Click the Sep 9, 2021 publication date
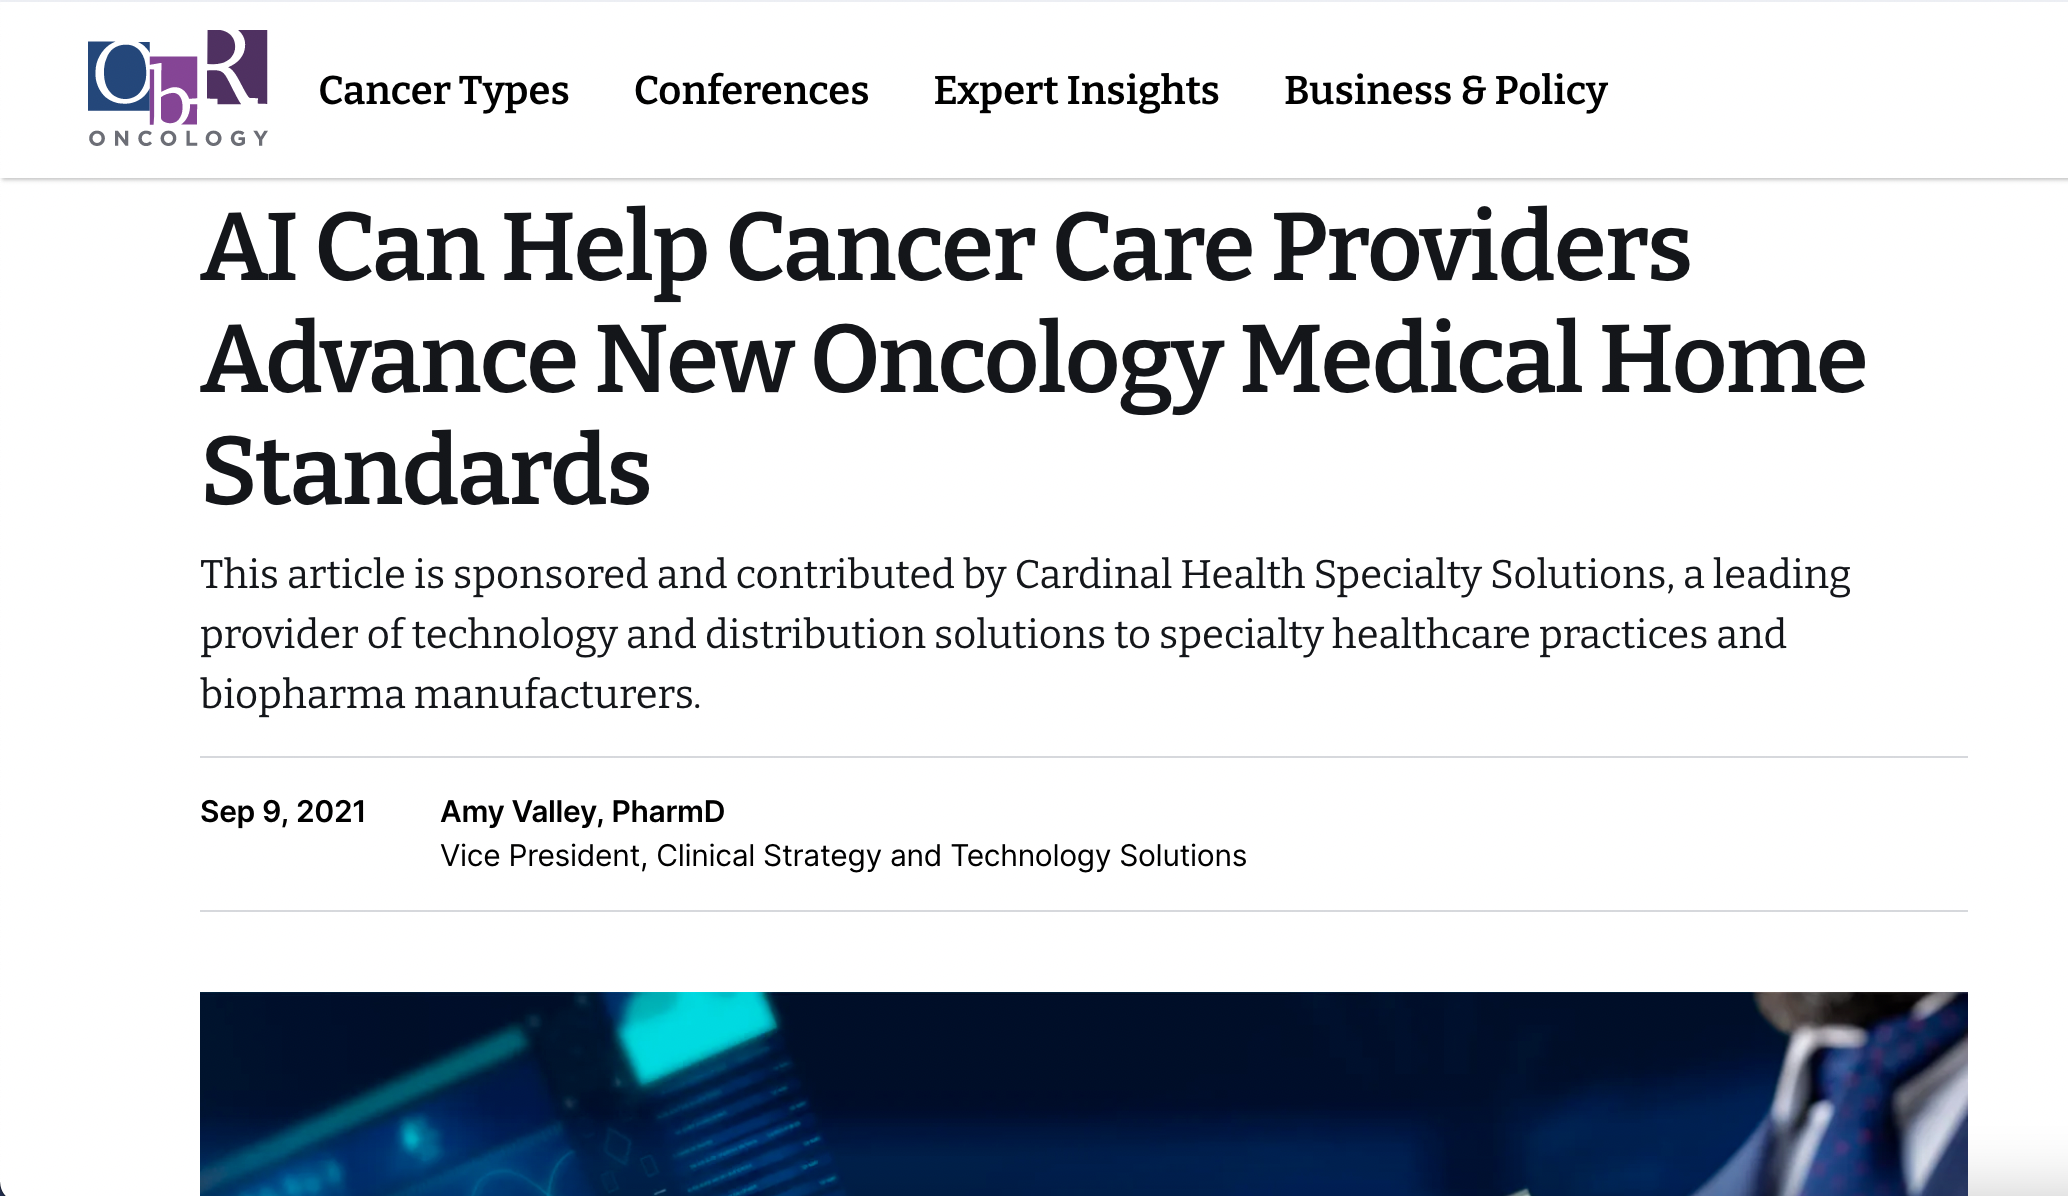The width and height of the screenshot is (2068, 1196). [x=283, y=812]
